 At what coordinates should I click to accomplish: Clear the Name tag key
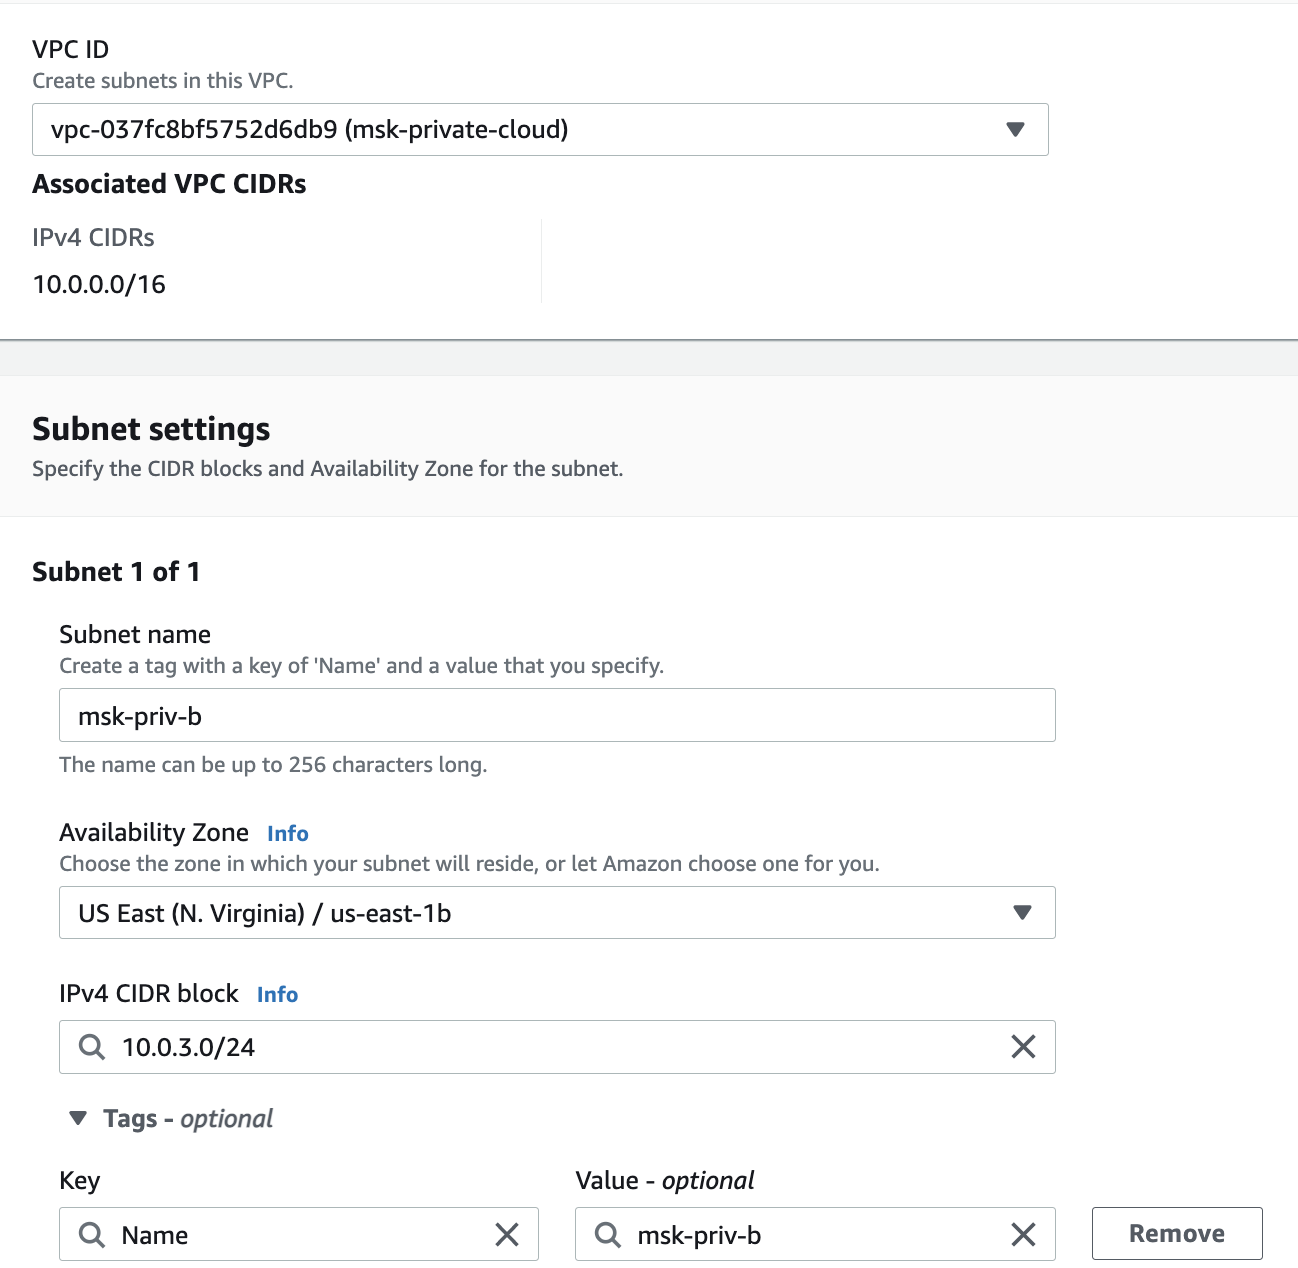(507, 1235)
